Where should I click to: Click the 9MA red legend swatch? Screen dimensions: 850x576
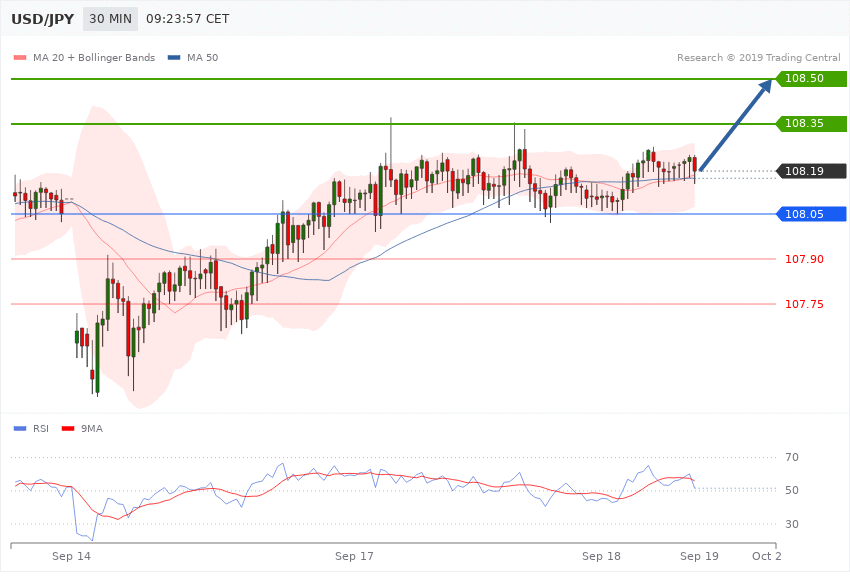click(68, 429)
